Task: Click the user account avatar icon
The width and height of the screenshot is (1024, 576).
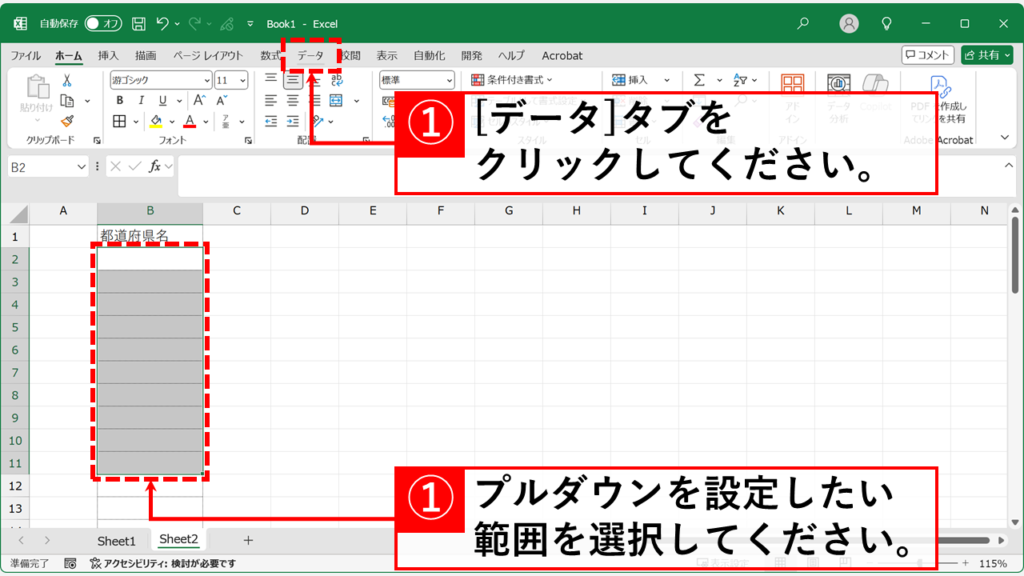Action: point(848,24)
